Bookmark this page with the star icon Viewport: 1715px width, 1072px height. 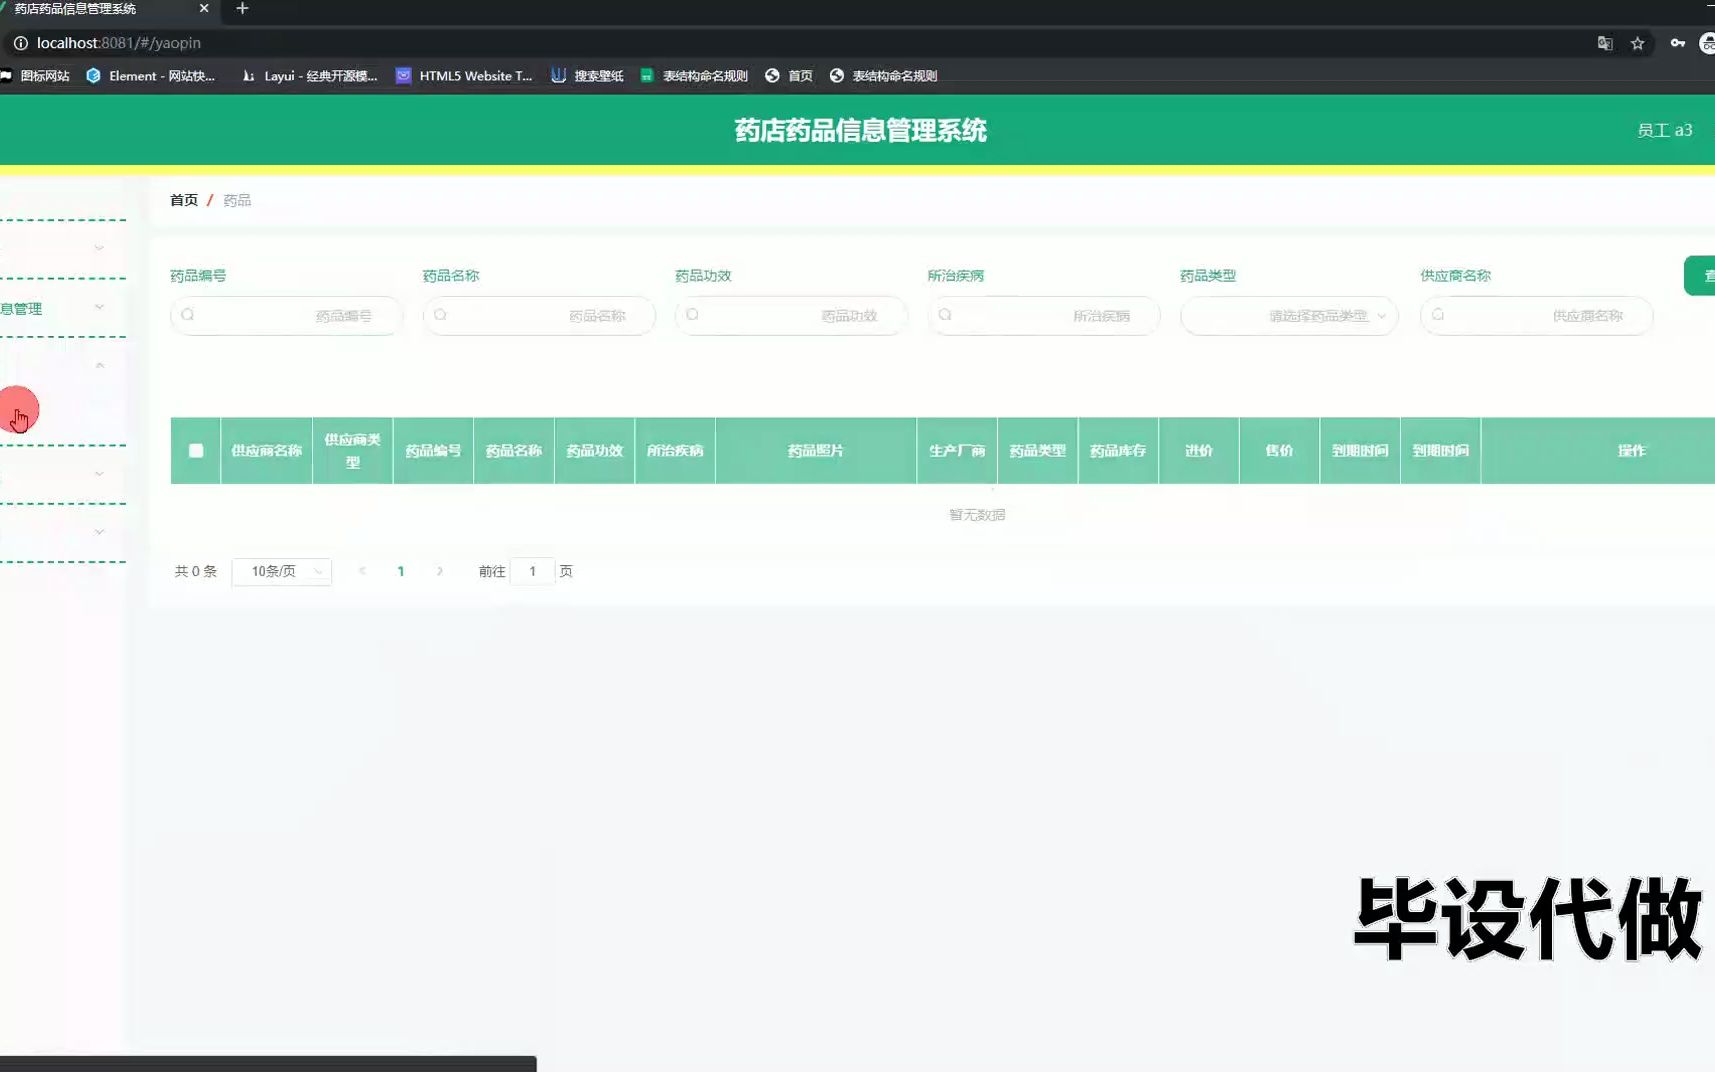pyautogui.click(x=1637, y=43)
